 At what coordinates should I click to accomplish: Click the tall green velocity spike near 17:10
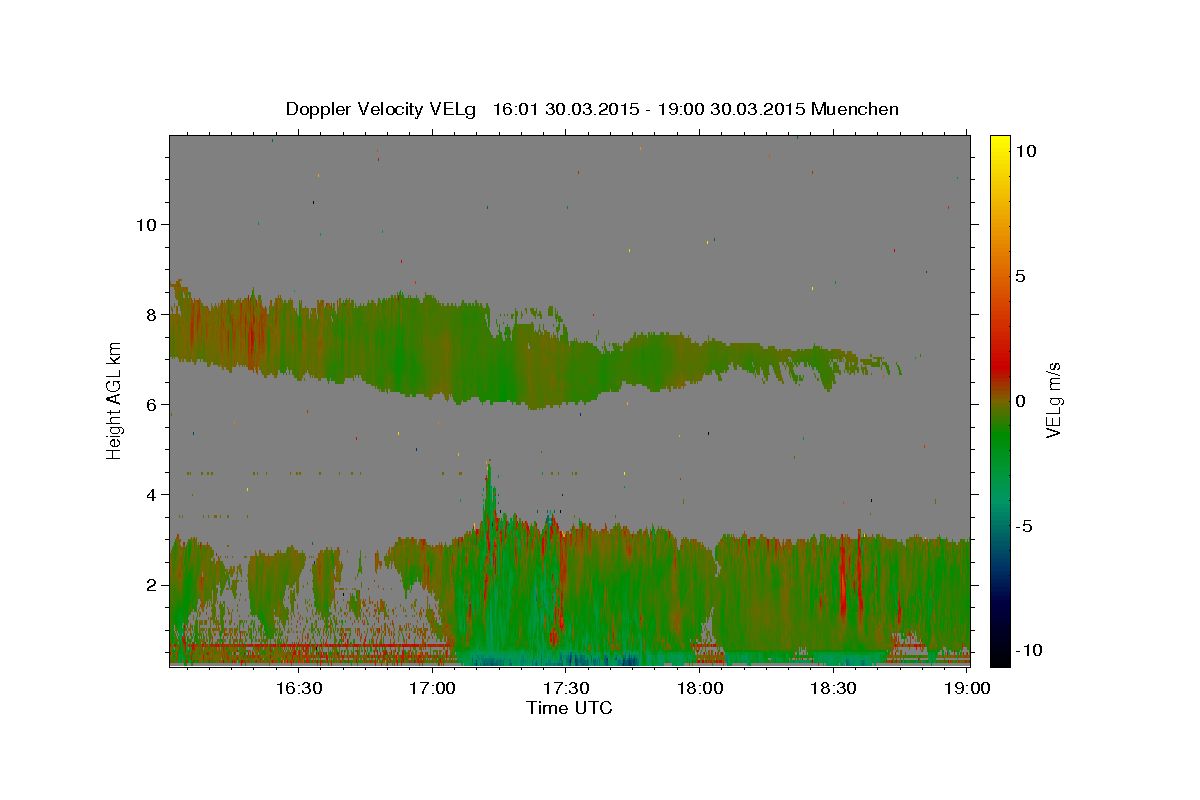coord(490,495)
